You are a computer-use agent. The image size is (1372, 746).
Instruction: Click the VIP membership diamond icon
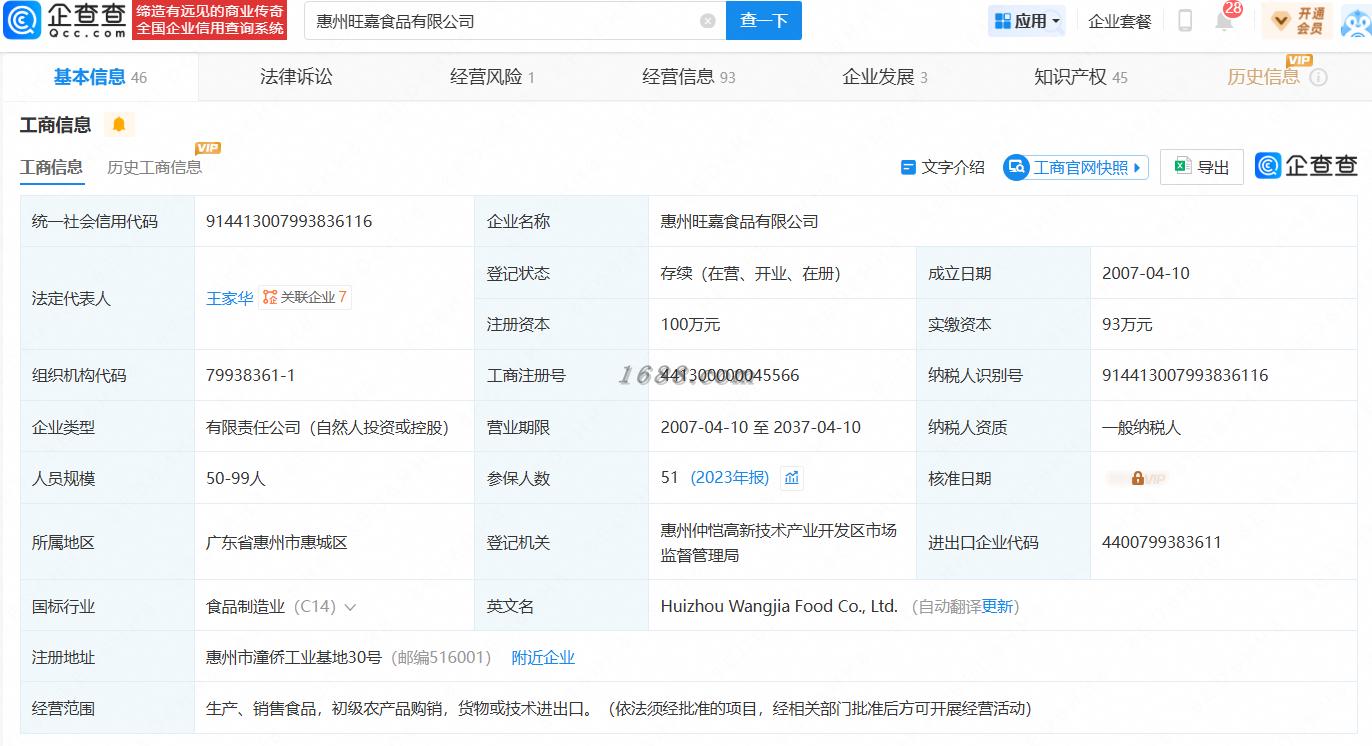coord(1281,20)
